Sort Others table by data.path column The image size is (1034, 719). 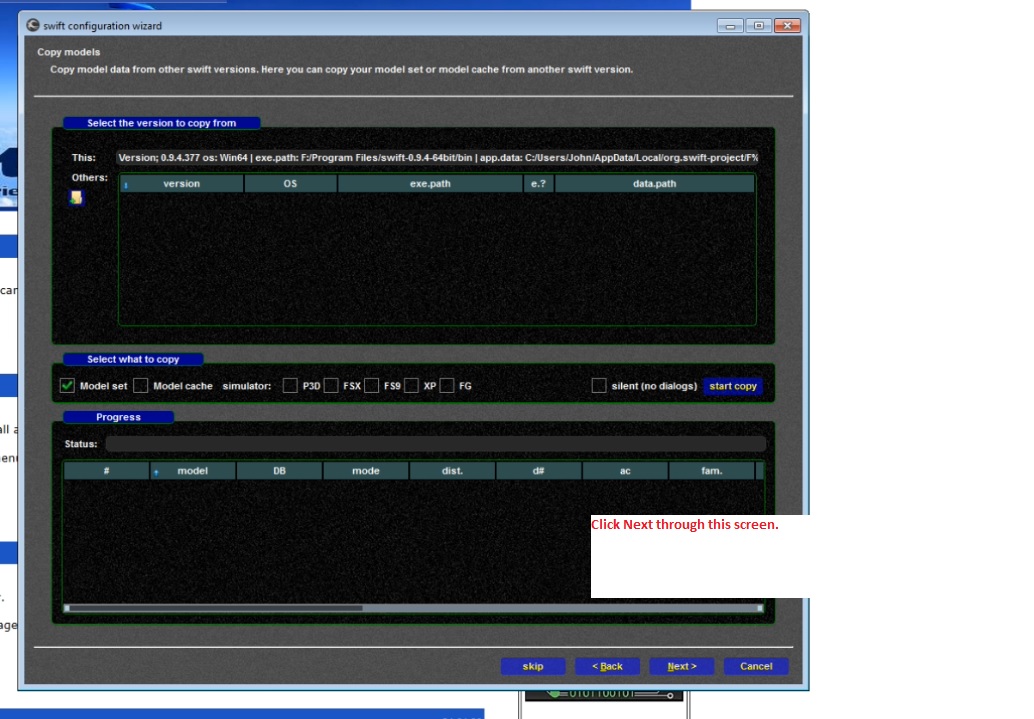click(654, 183)
